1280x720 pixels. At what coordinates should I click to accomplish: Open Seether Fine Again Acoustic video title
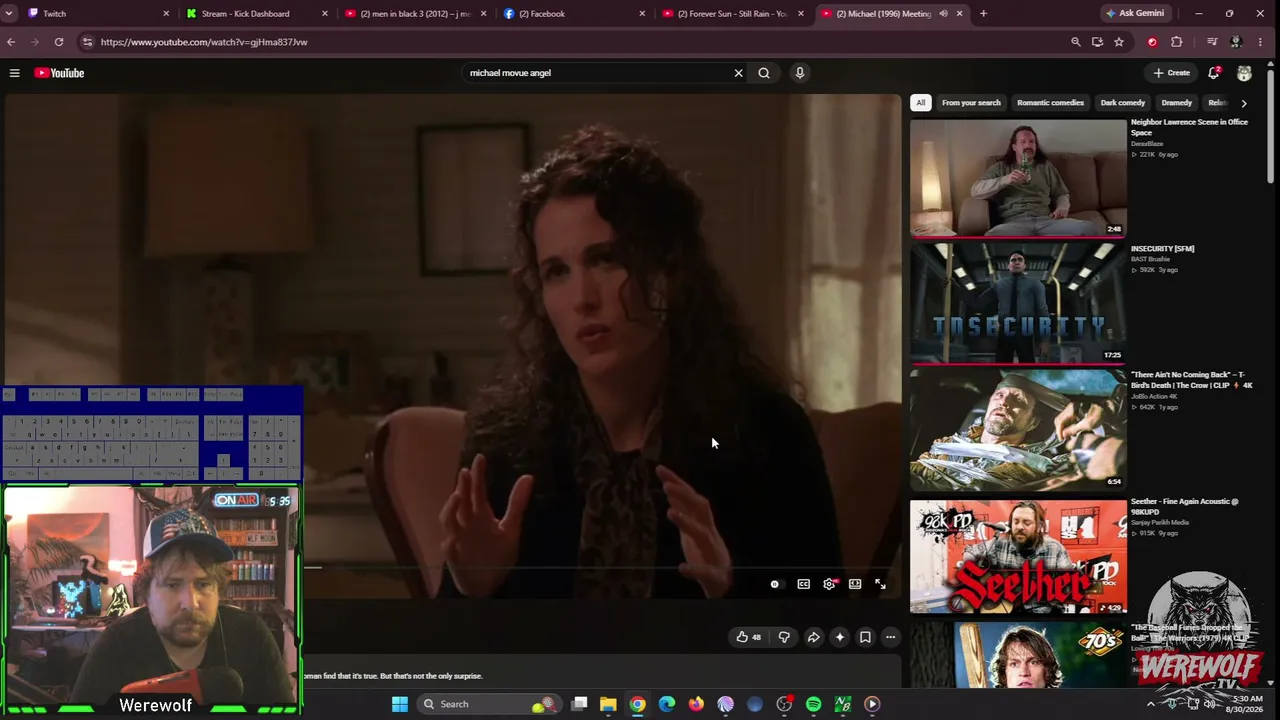click(1184, 507)
